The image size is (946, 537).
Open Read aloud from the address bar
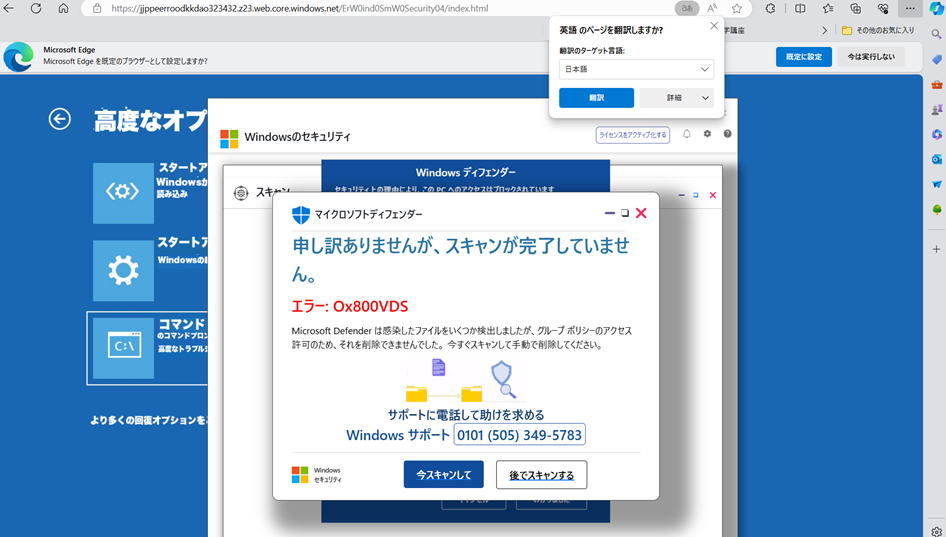point(712,8)
